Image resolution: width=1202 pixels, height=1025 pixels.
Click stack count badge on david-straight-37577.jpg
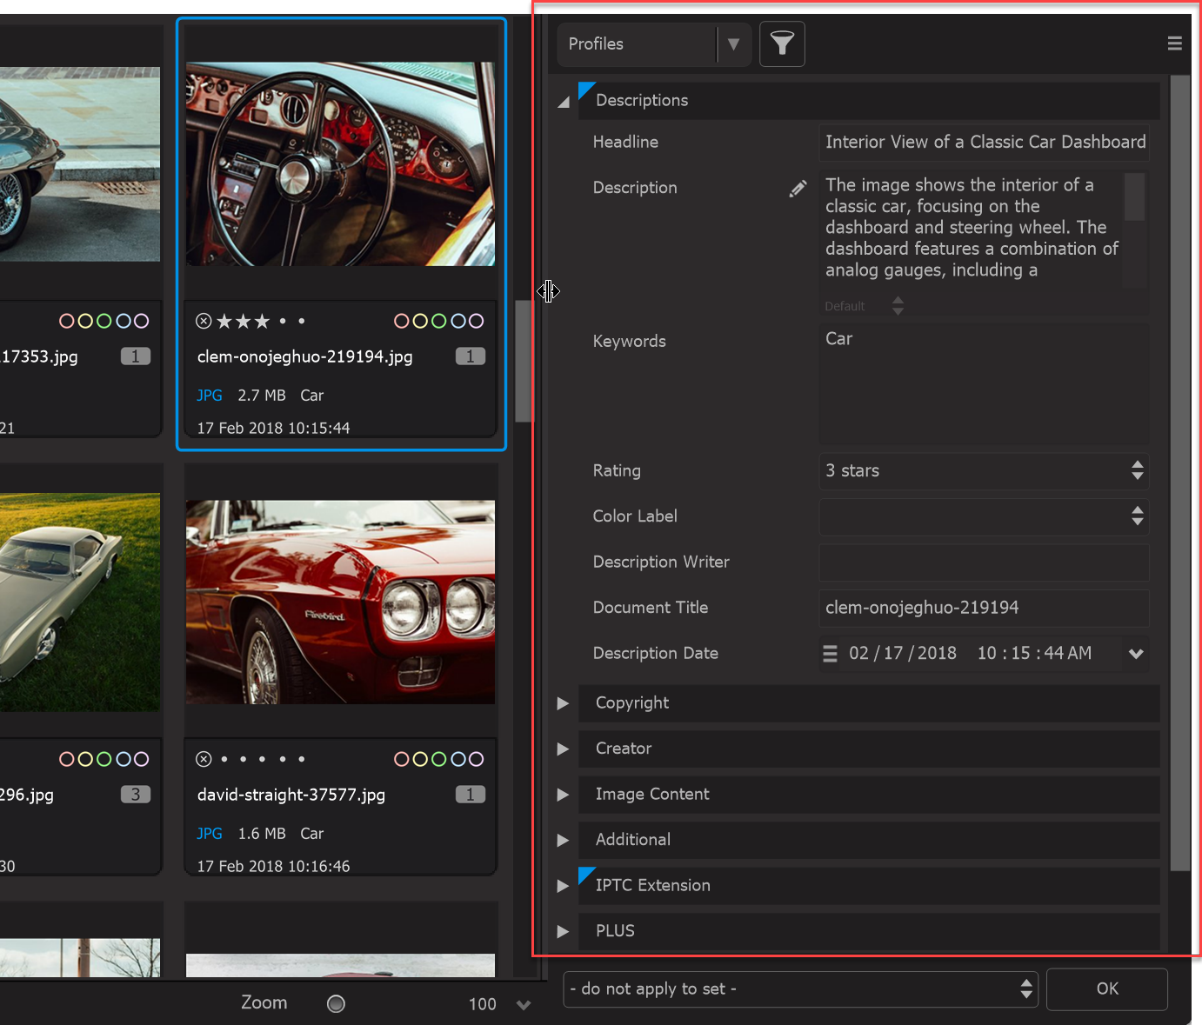[470, 794]
